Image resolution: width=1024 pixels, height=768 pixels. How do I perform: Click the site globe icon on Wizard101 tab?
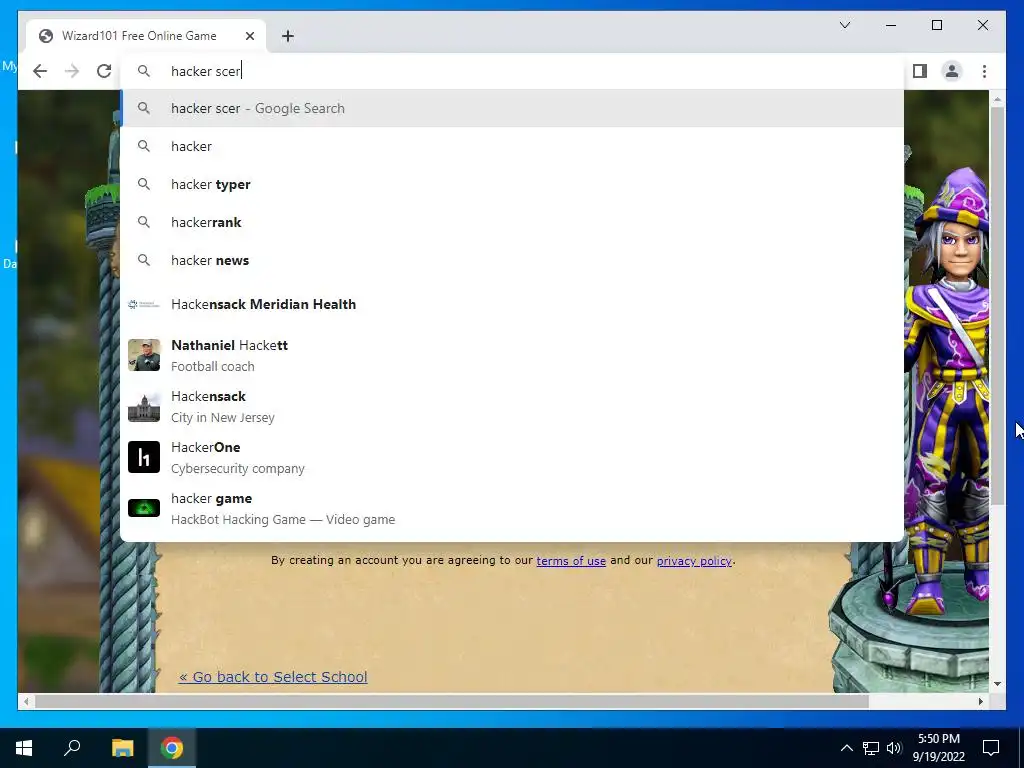(x=46, y=36)
